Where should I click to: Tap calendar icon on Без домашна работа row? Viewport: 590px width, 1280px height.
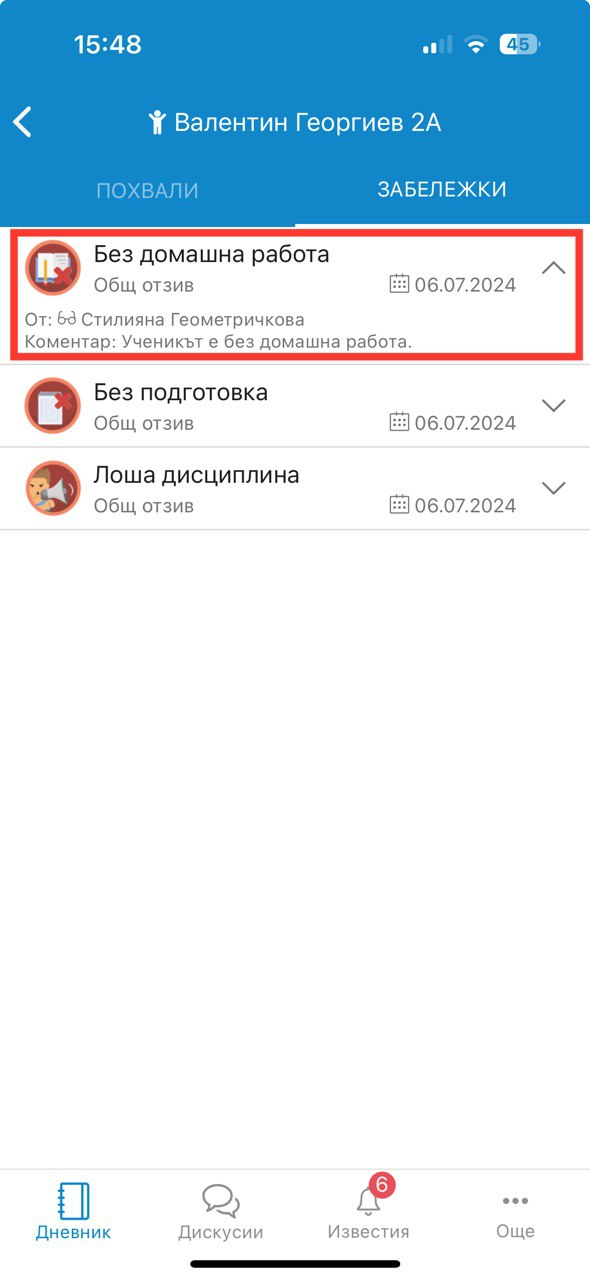[399, 284]
